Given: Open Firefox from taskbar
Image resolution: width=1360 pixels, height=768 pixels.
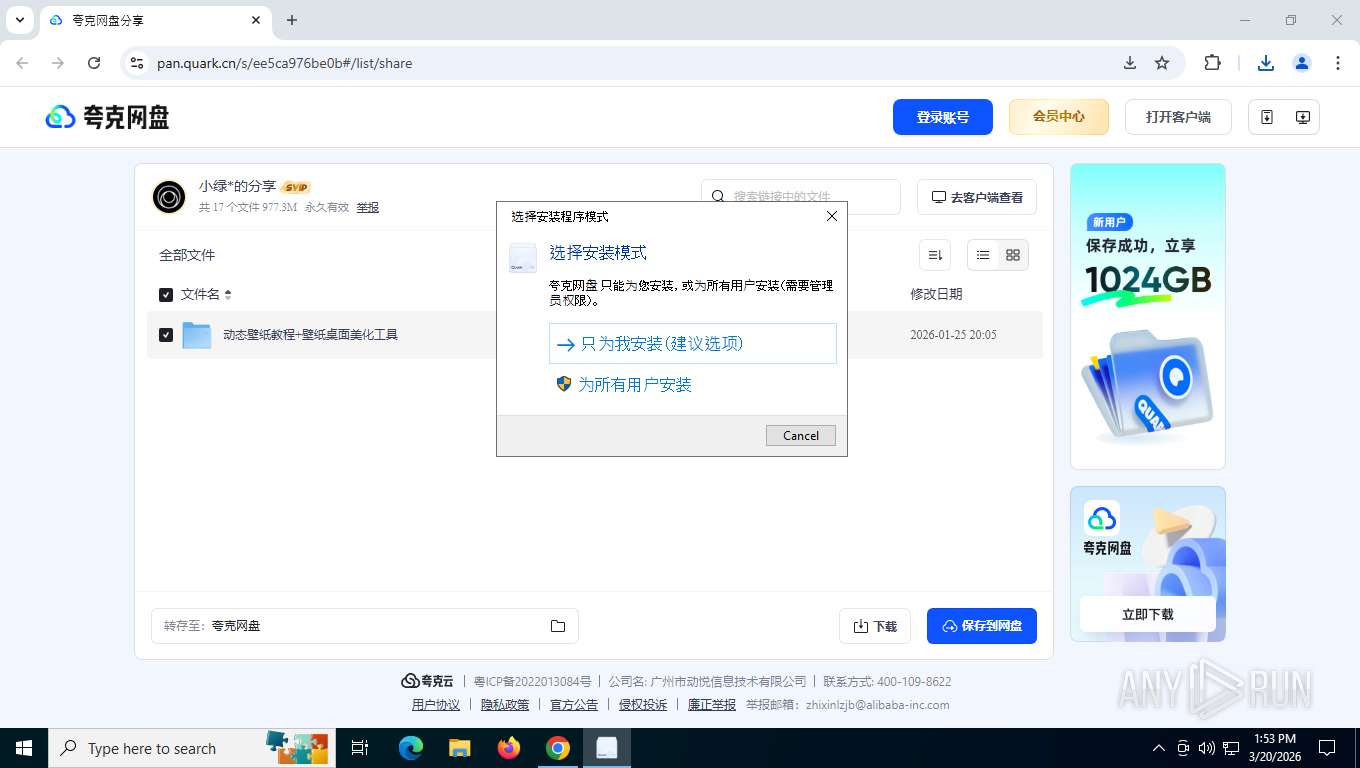Looking at the screenshot, I should pyautogui.click(x=509, y=748).
